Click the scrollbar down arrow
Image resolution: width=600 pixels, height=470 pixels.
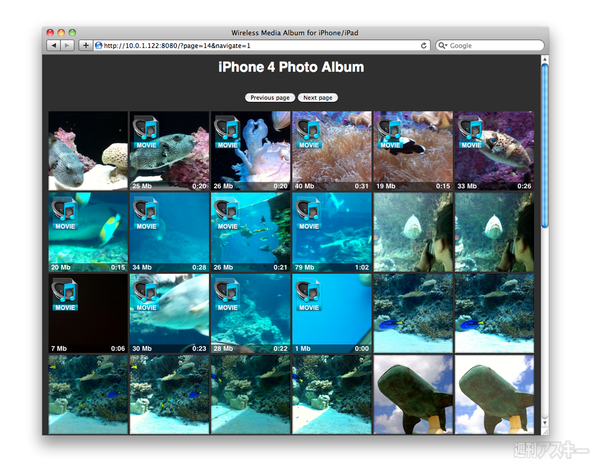(x=545, y=423)
